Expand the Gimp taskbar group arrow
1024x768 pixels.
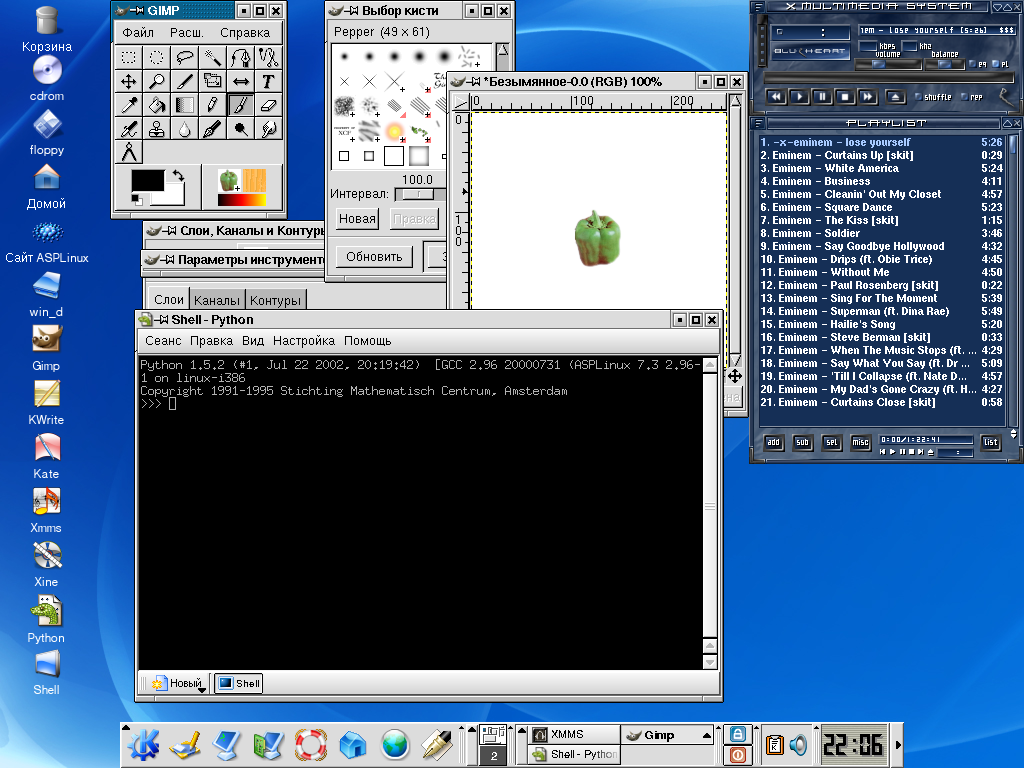click(707, 735)
